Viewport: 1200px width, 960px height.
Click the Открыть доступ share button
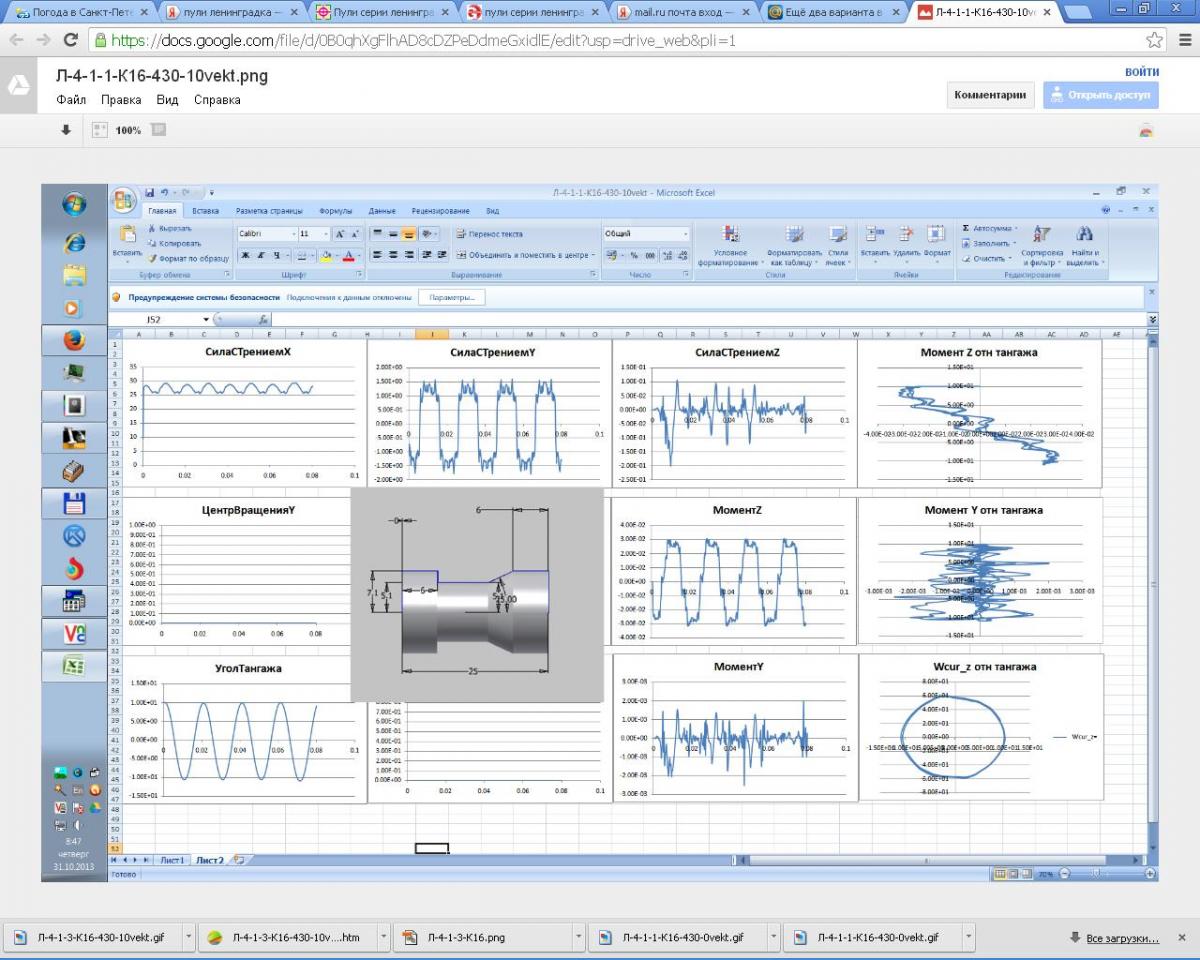[x=1100, y=95]
